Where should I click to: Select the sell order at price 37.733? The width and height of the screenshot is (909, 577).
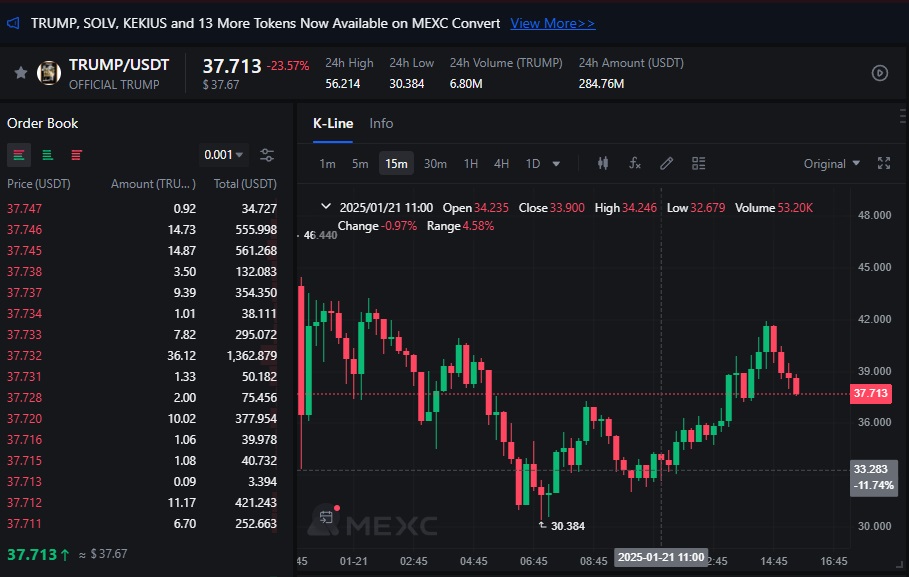(141, 335)
